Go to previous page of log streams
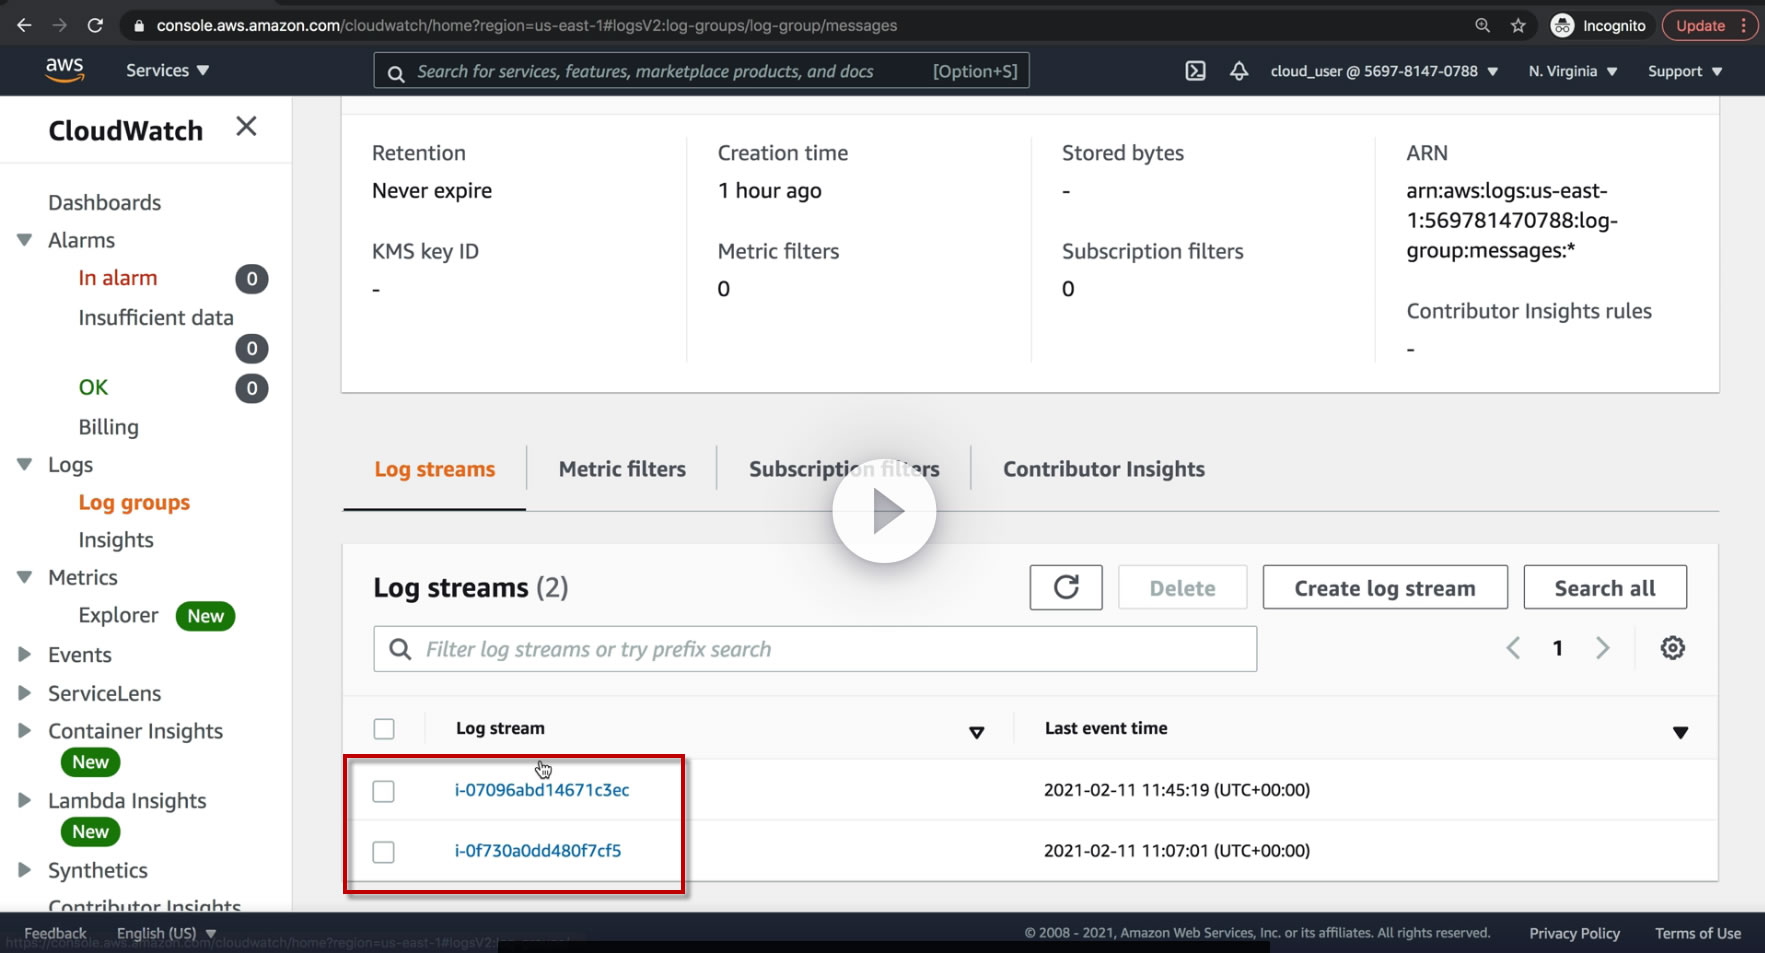 click(x=1513, y=648)
